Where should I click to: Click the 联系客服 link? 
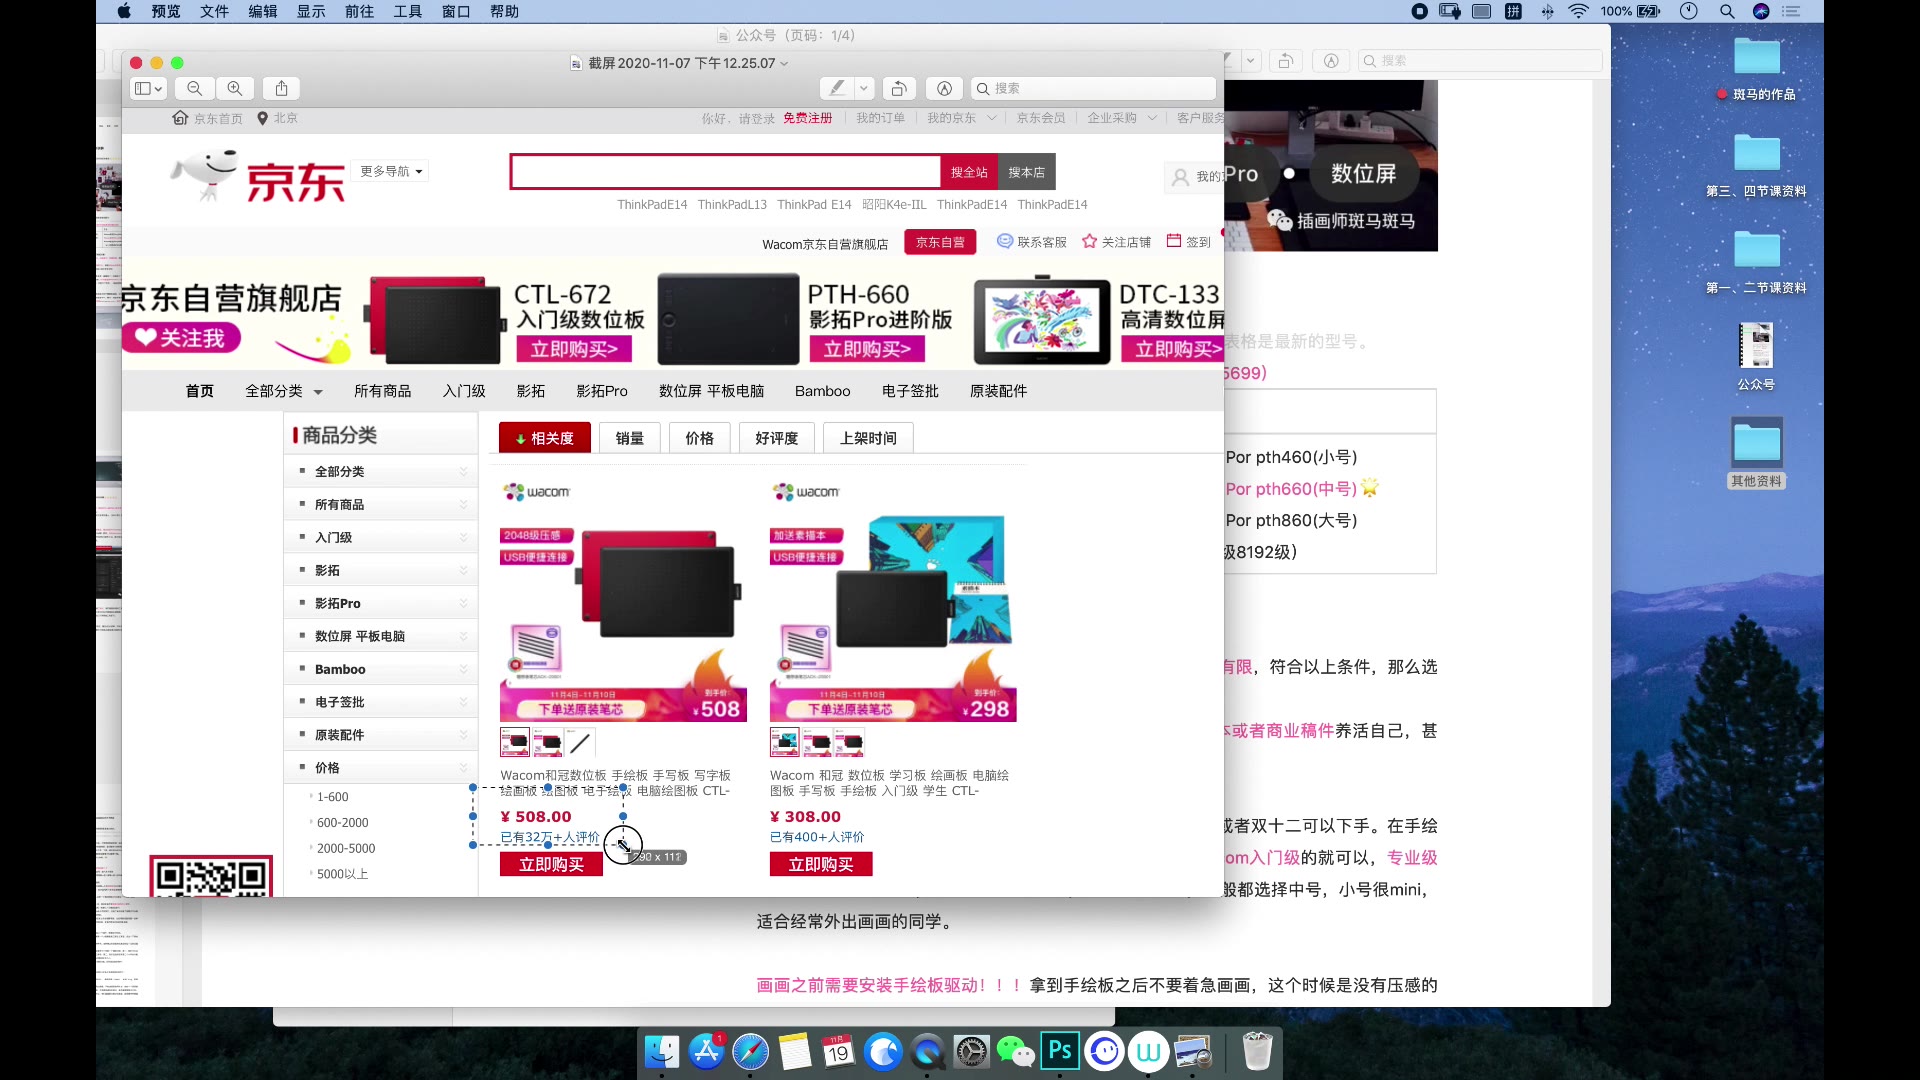coord(1032,242)
